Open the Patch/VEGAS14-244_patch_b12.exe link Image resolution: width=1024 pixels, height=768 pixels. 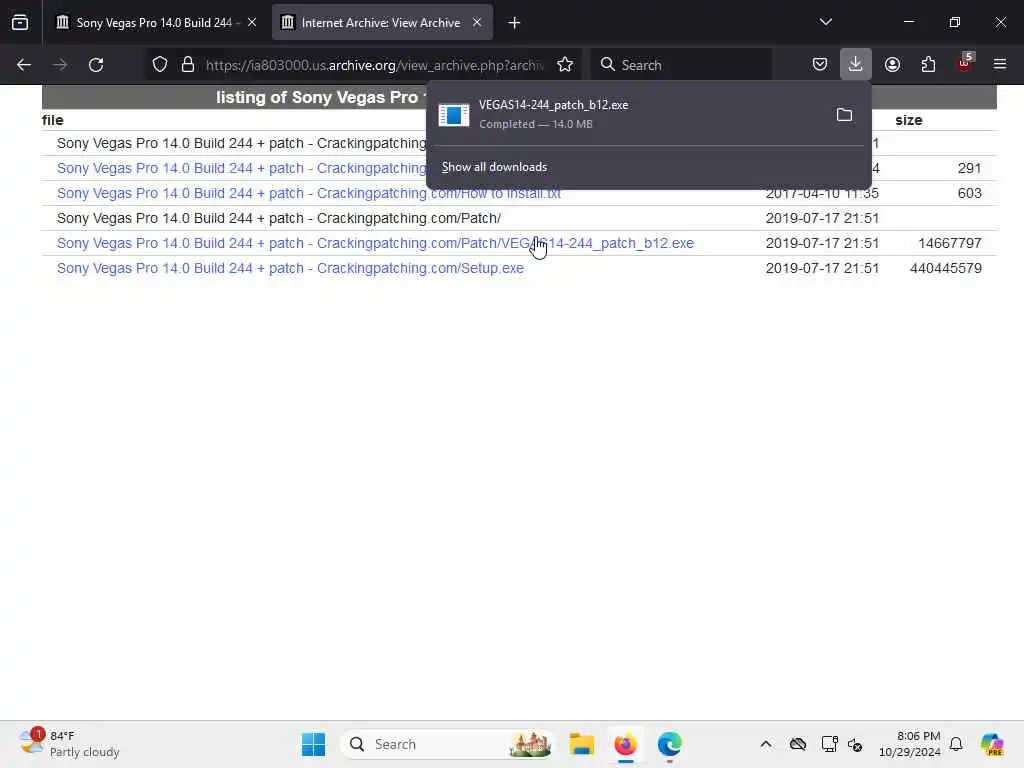click(x=375, y=243)
